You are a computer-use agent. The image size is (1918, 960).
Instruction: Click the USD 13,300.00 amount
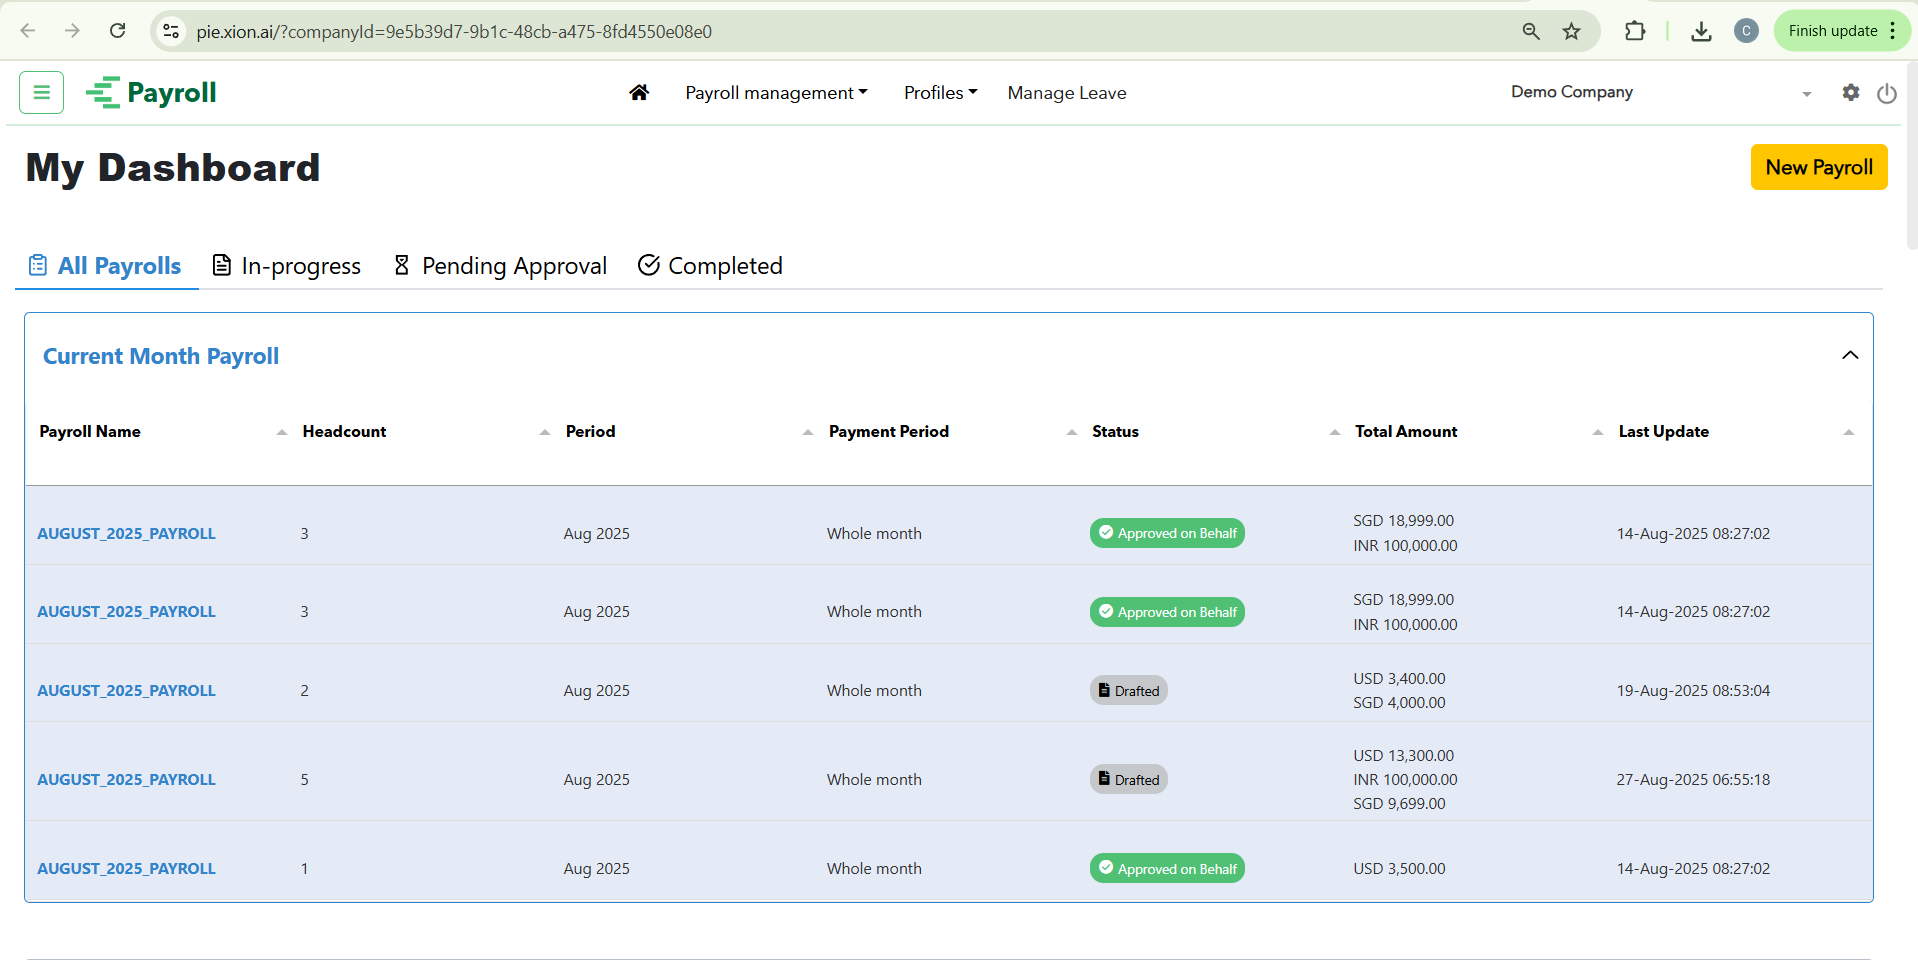tap(1404, 756)
